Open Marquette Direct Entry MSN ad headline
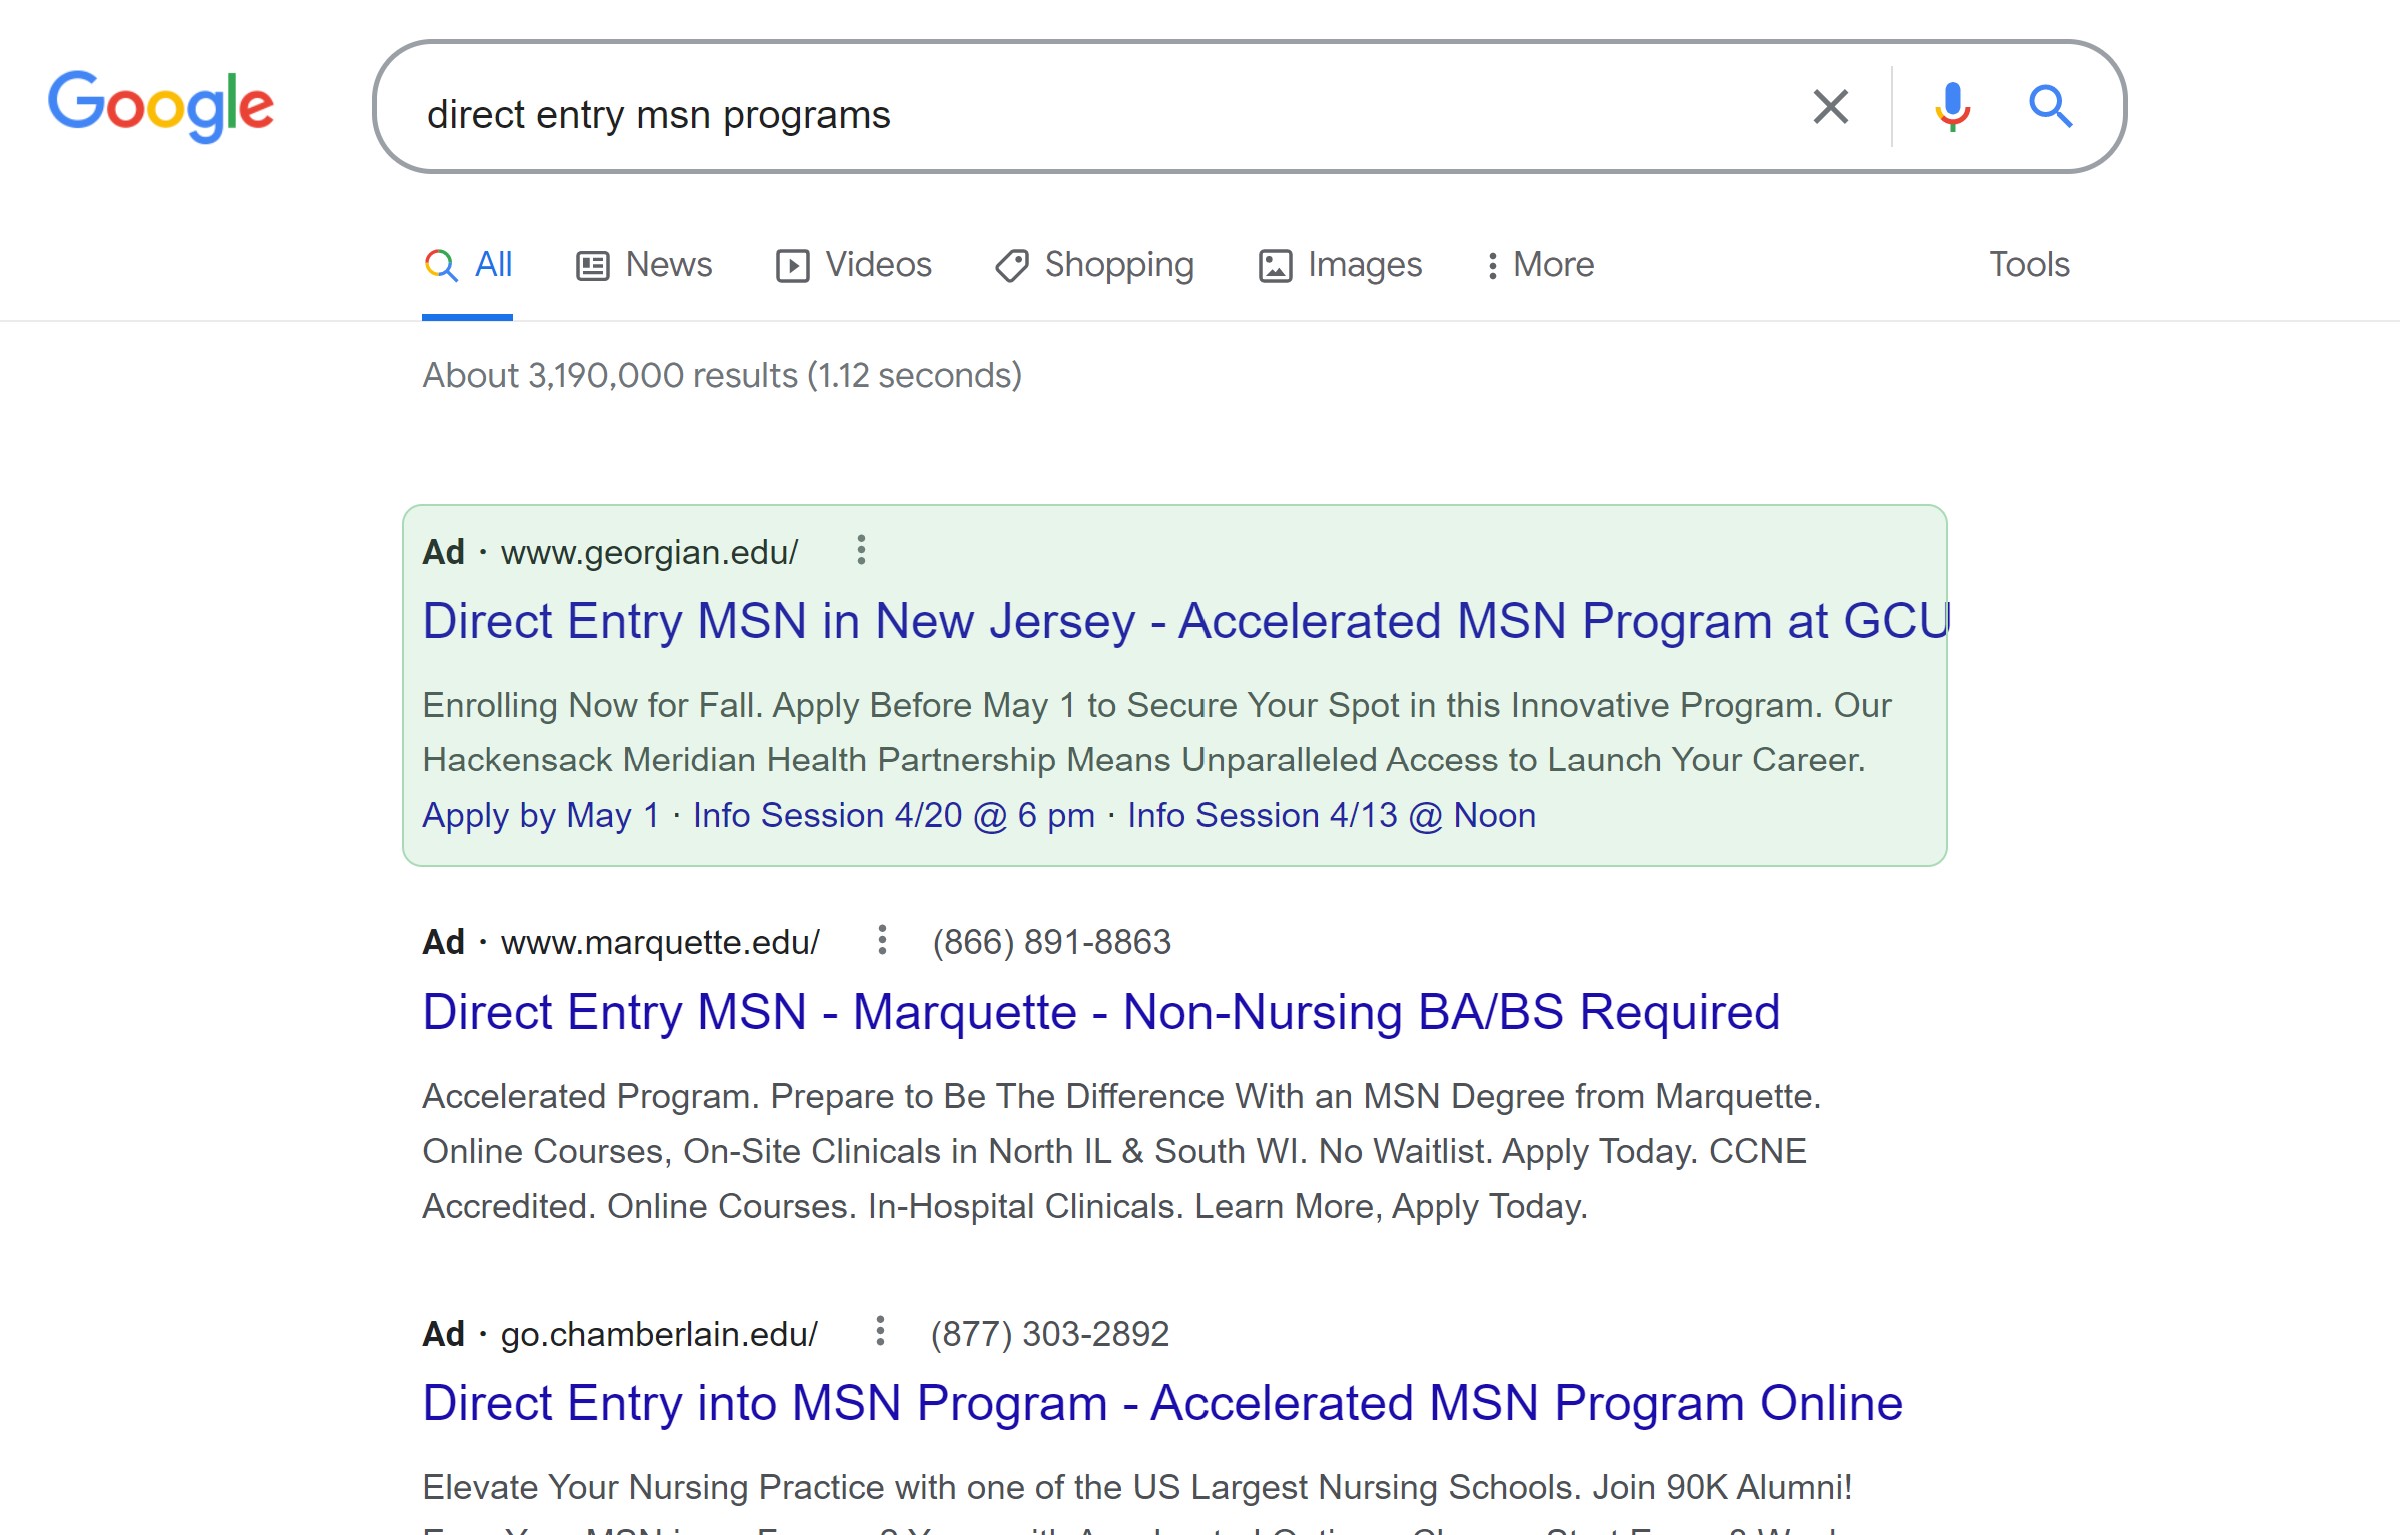 [1100, 1012]
